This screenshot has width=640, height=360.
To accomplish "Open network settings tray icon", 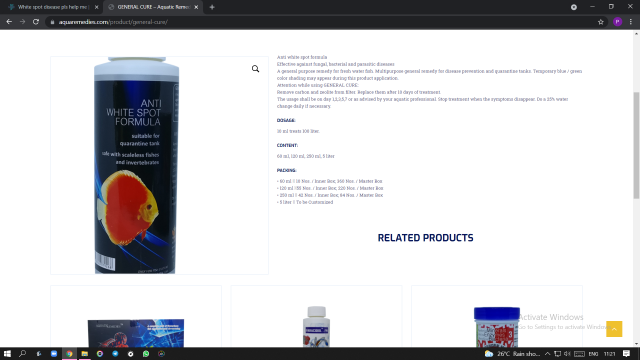I will click(x=558, y=354).
